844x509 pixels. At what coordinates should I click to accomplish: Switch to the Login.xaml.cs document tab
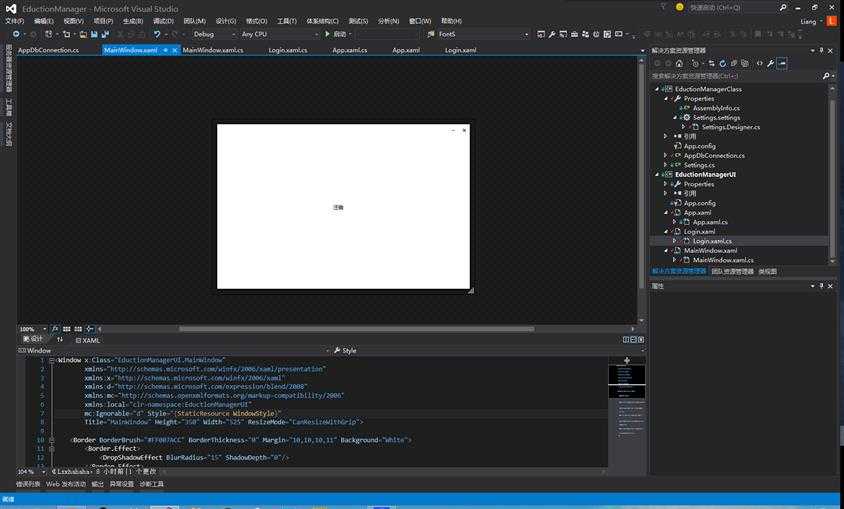click(x=288, y=50)
